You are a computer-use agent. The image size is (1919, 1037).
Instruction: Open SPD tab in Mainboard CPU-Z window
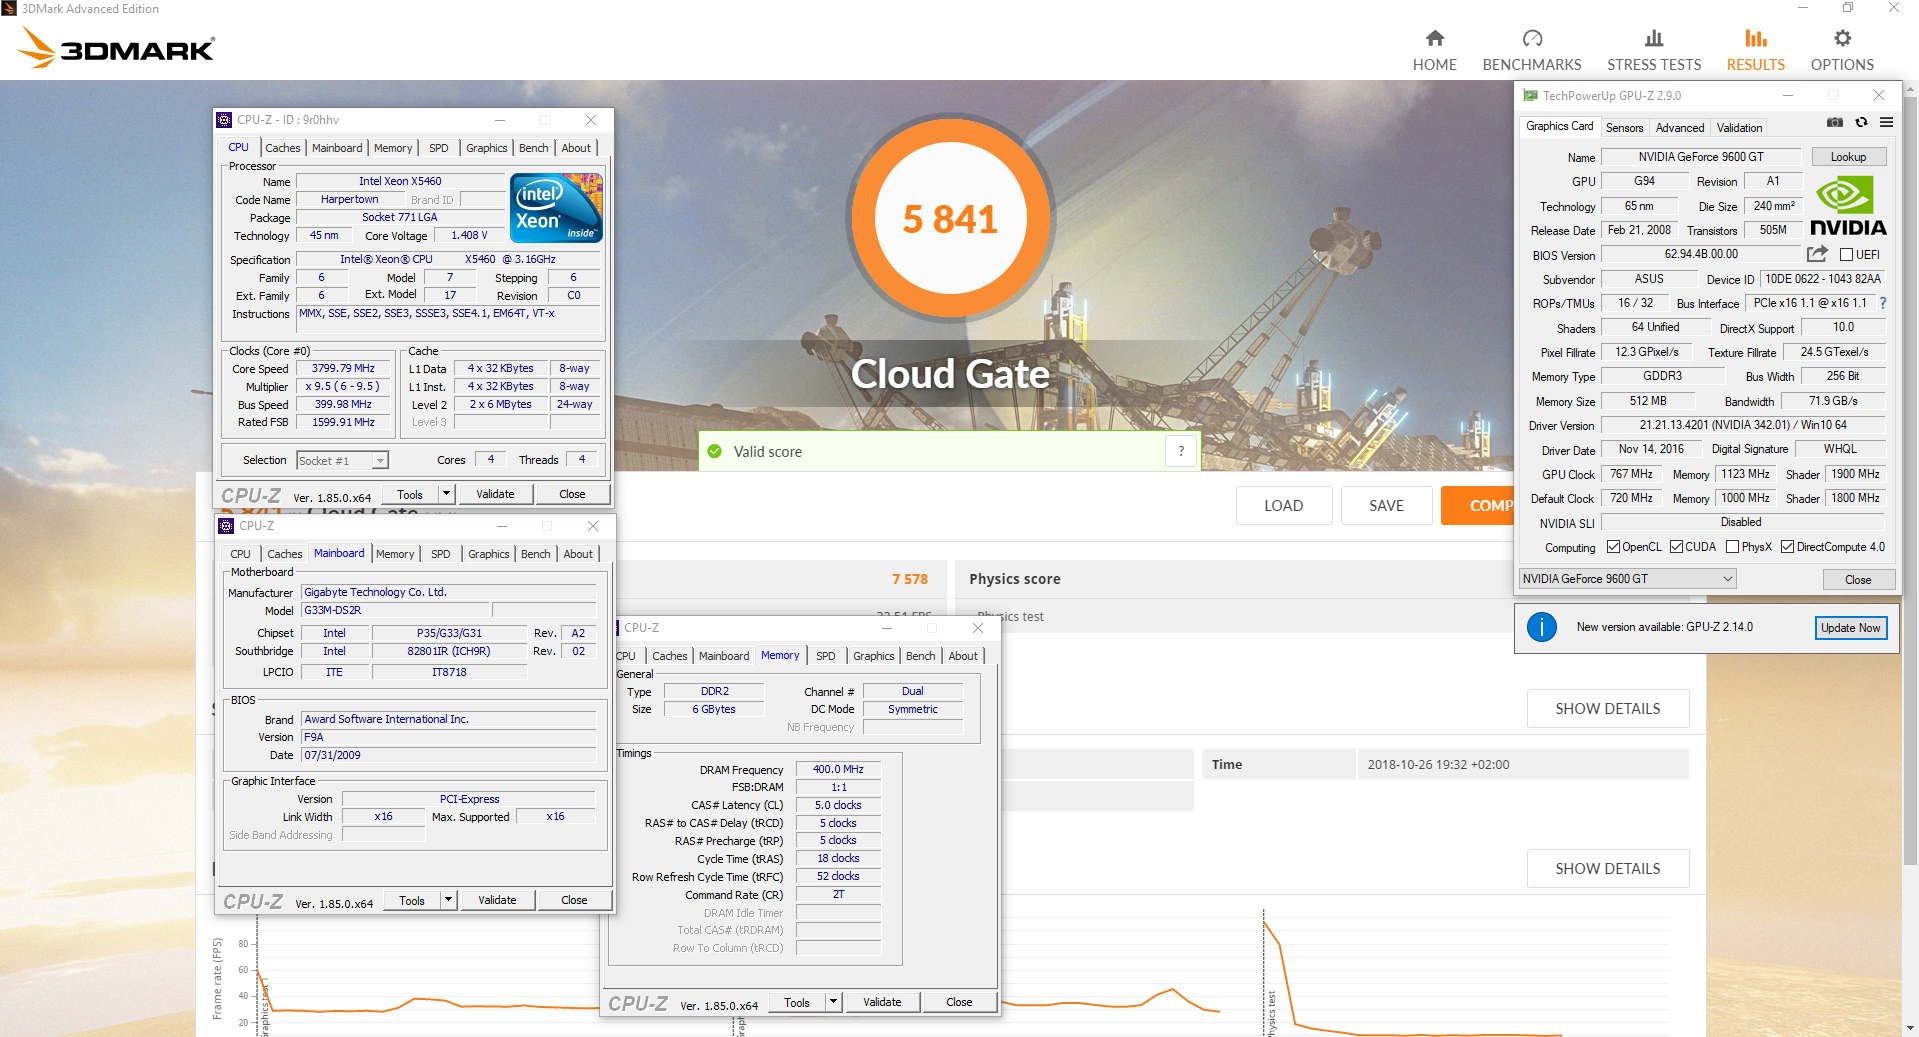[x=440, y=554]
